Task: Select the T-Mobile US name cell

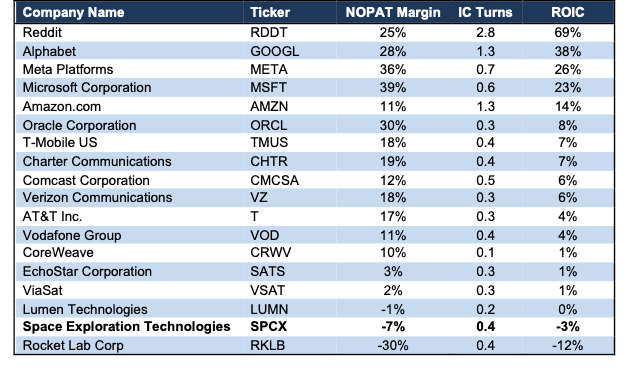Action: (60, 143)
